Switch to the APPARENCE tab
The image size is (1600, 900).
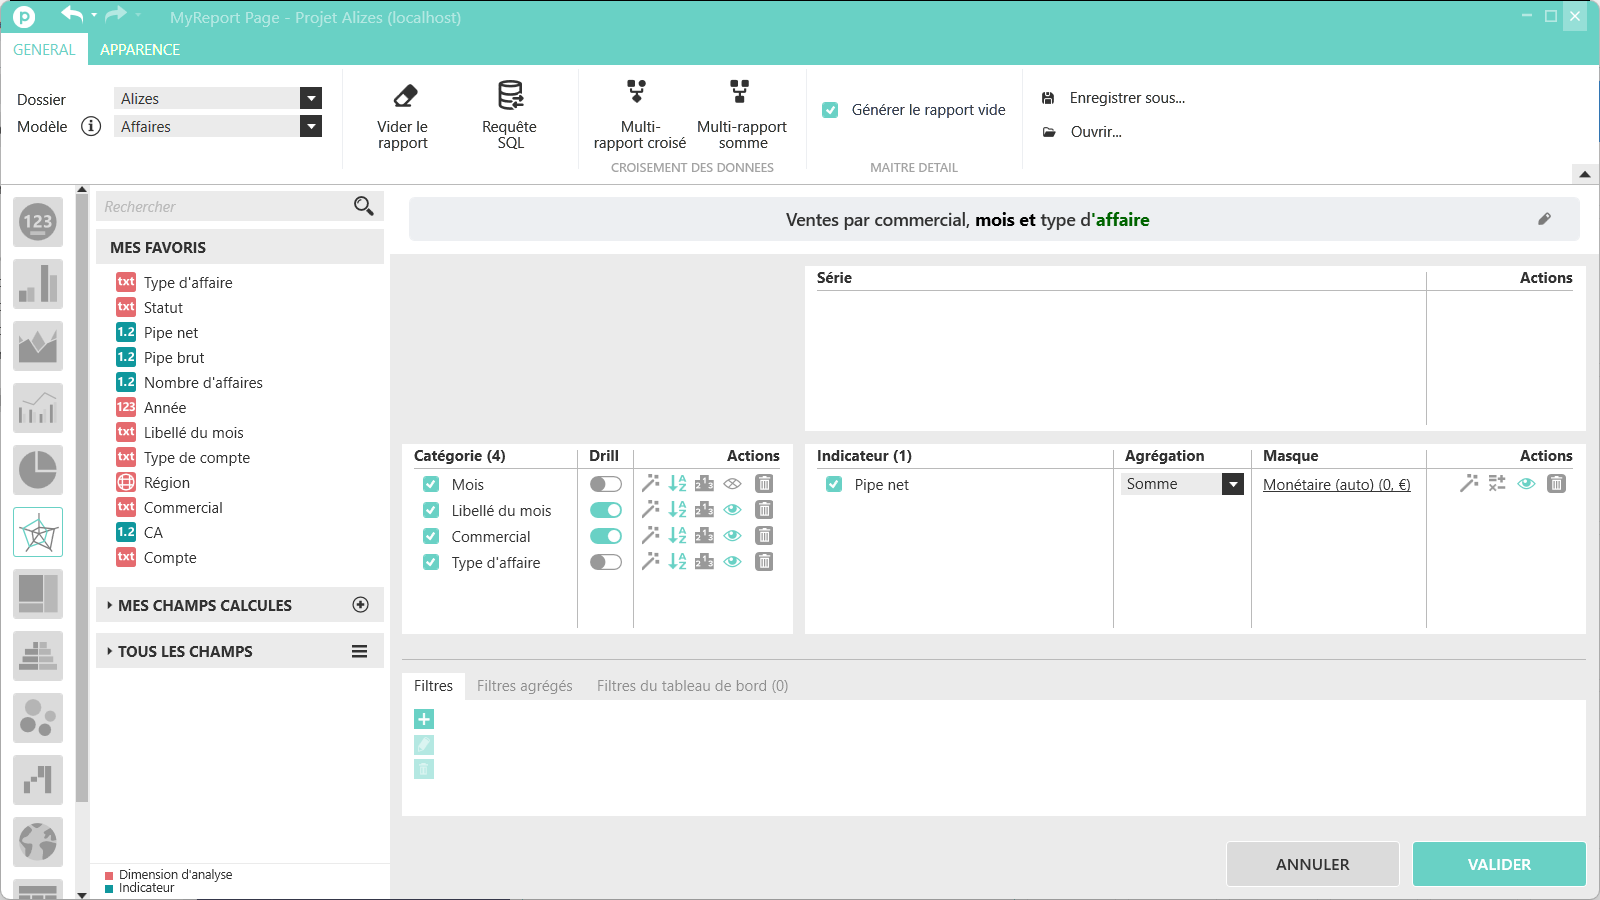[x=140, y=50]
